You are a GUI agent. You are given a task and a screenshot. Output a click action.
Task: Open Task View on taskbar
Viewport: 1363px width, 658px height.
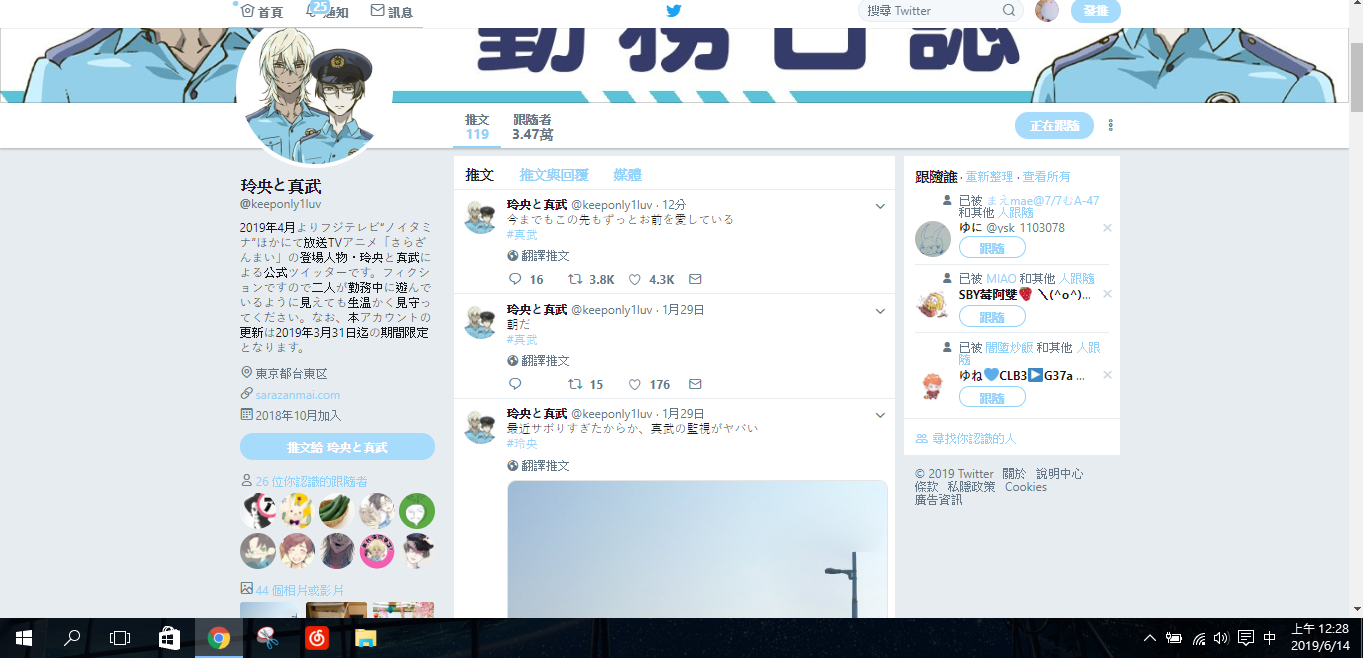click(120, 638)
